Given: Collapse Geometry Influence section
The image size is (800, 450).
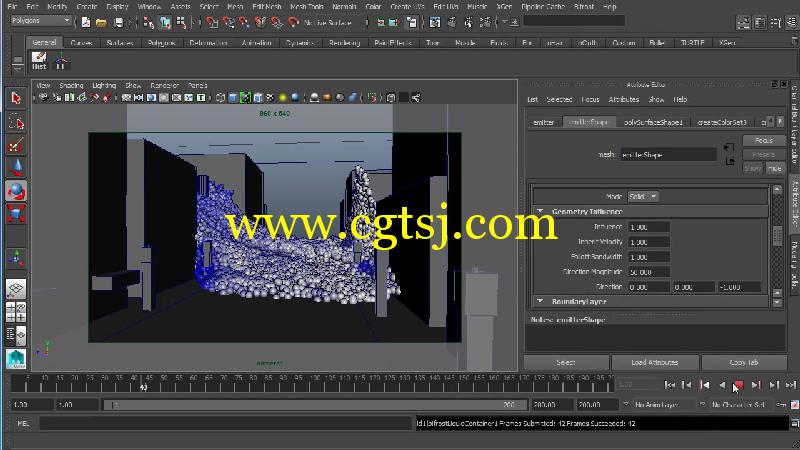Looking at the screenshot, I should pyautogui.click(x=540, y=211).
